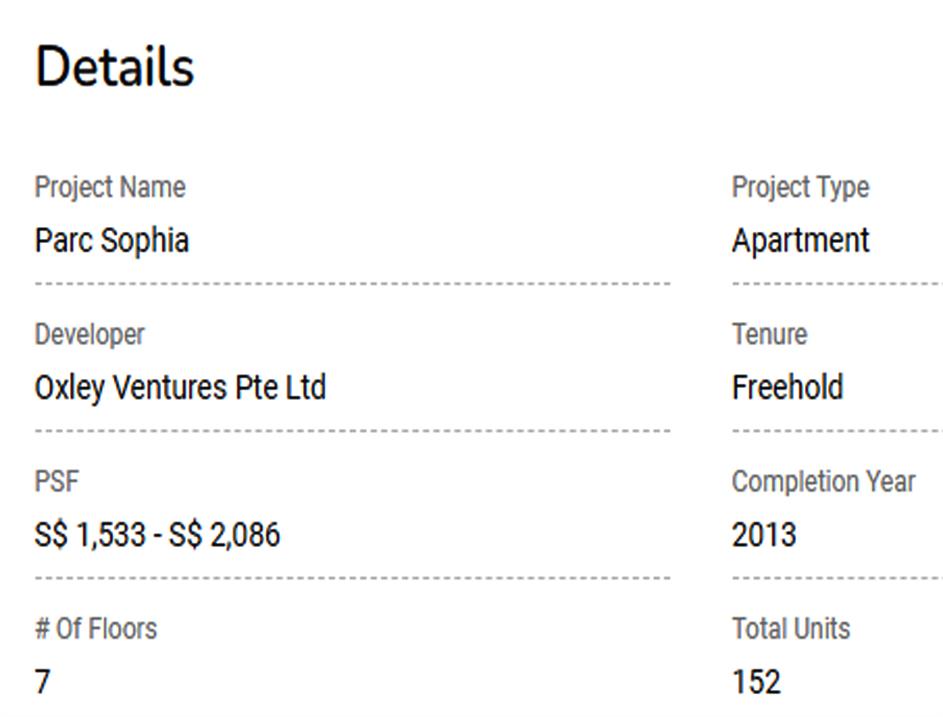The width and height of the screenshot is (943, 717).
Task: Select the 2013 completion year value
Action: coord(764,535)
